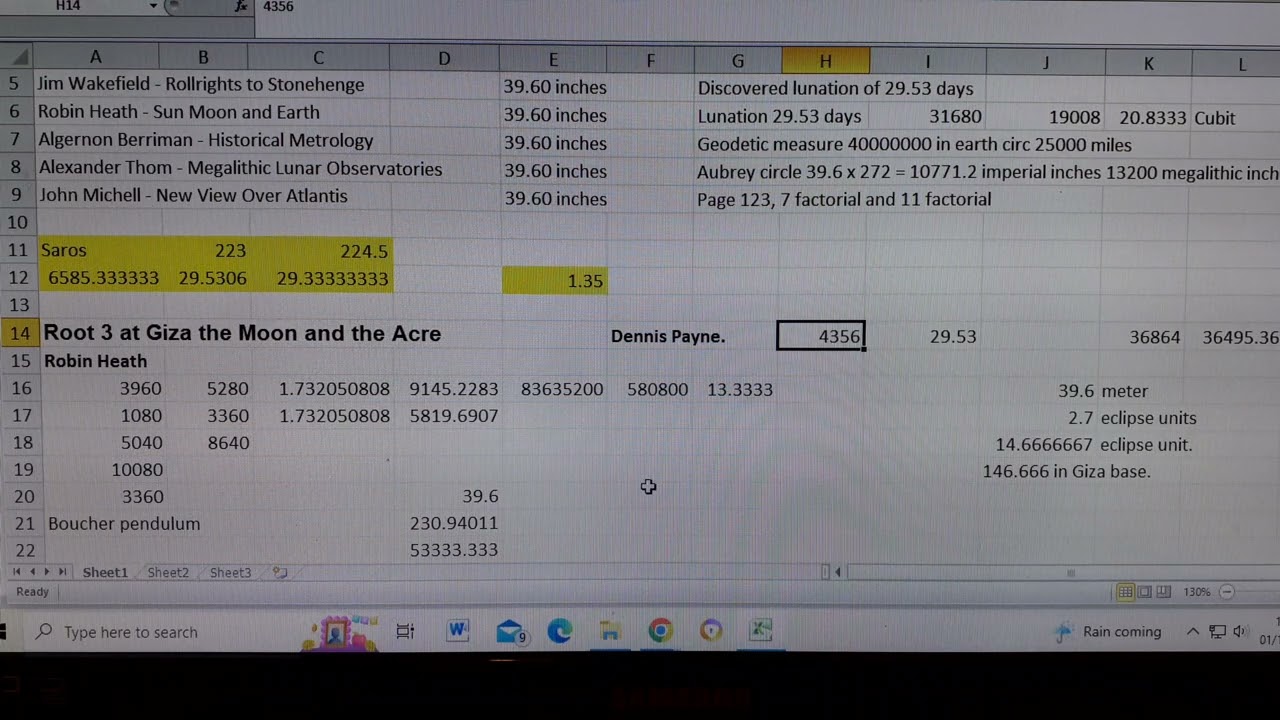
Task: Open File Explorer from the taskbar
Action: [x=610, y=631]
